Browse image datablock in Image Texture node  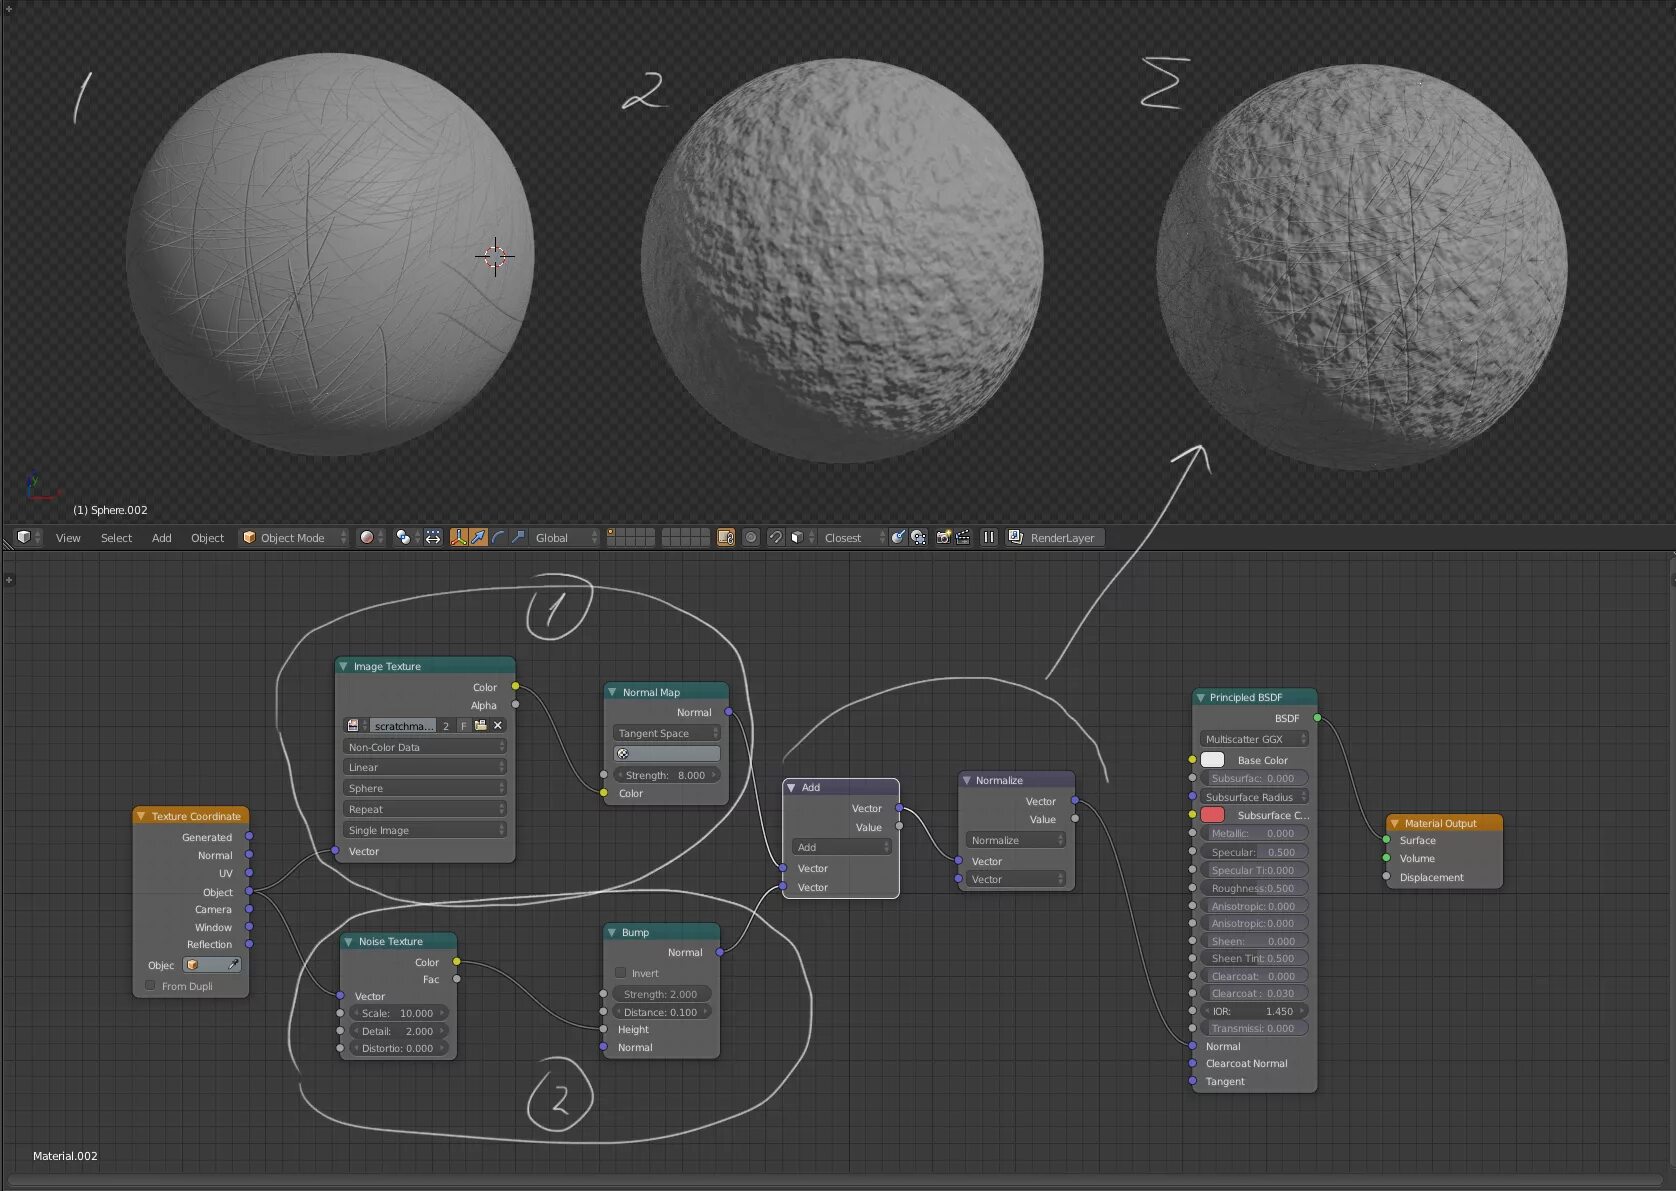[x=356, y=725]
